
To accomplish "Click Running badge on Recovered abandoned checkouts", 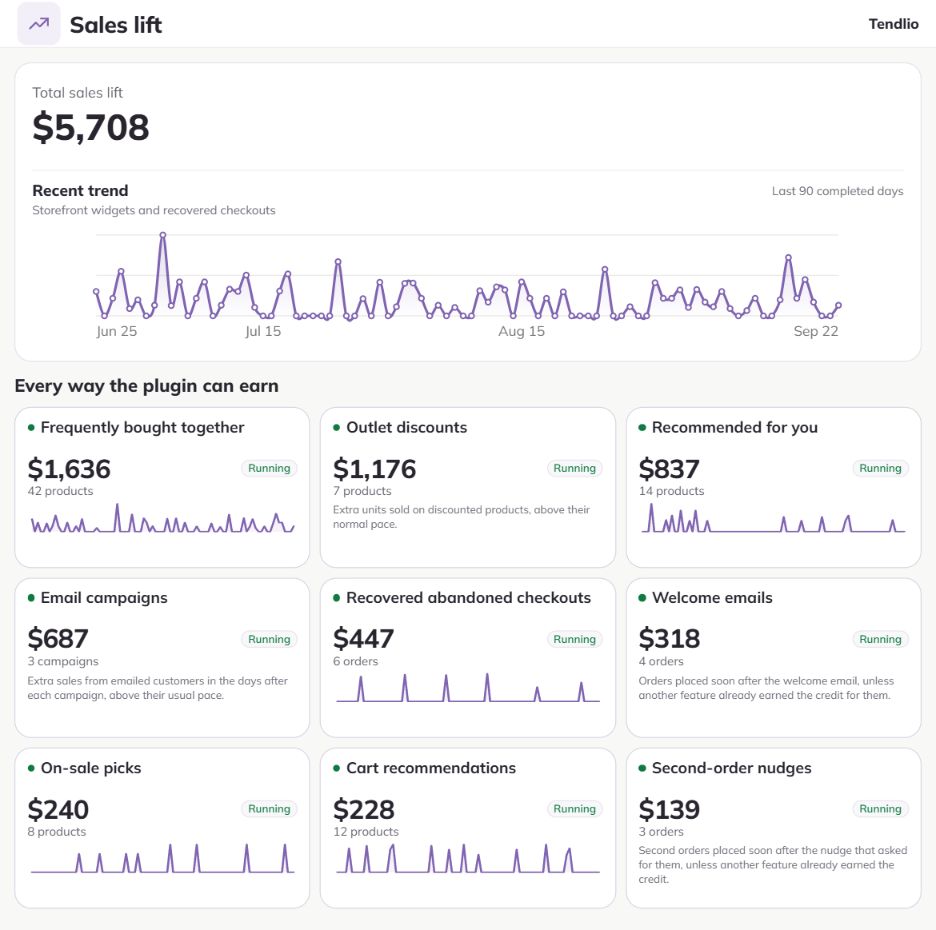I will click(x=574, y=639).
